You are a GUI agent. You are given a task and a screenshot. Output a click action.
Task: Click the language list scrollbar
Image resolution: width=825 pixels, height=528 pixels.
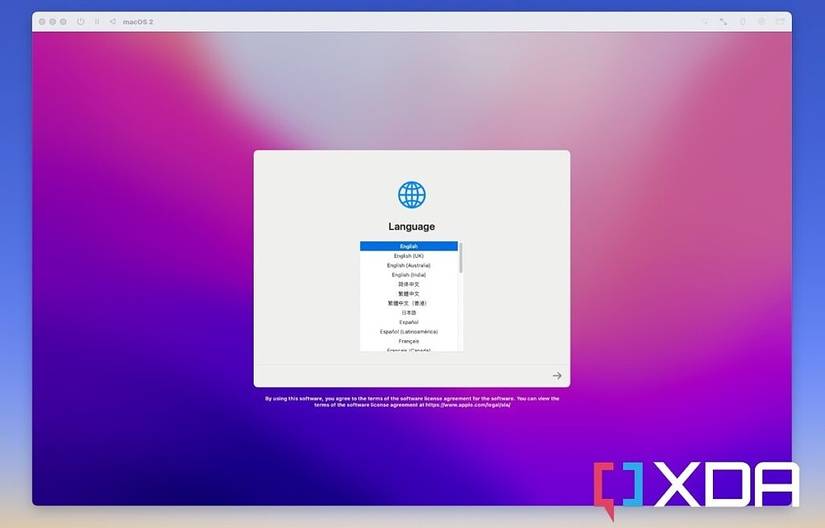(461, 258)
